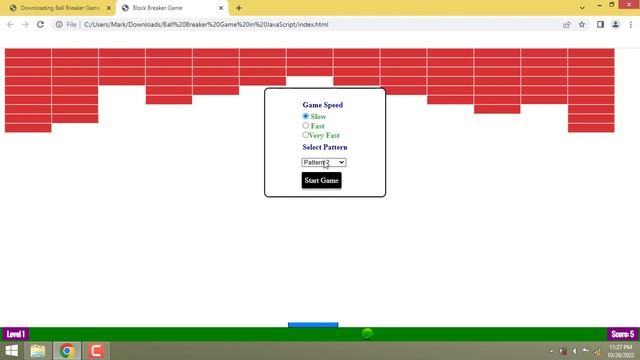Click the Level 1 label
The width and height of the screenshot is (640, 360).
[x=16, y=334]
